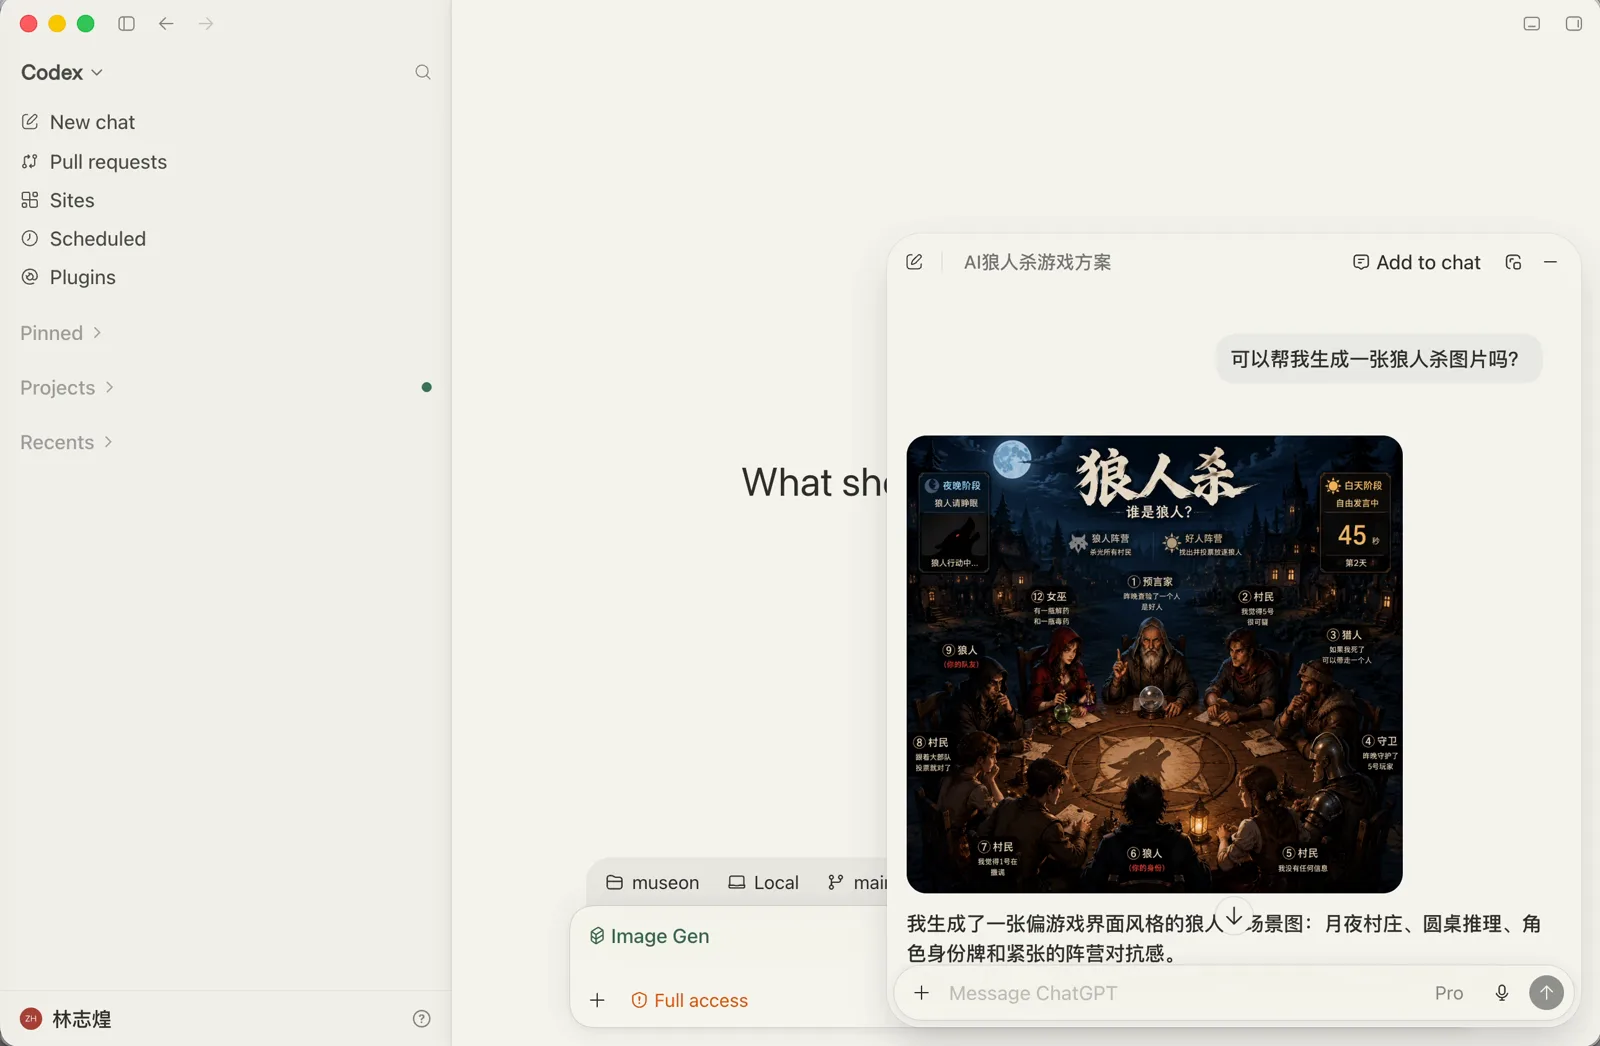
Task: Select the museon project folder
Action: [x=653, y=883]
